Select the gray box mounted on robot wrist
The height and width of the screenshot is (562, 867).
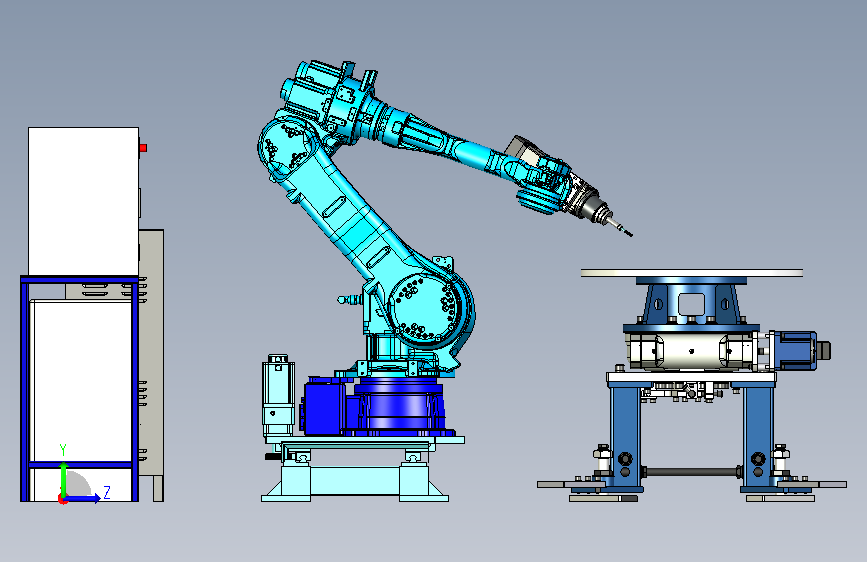[525, 150]
